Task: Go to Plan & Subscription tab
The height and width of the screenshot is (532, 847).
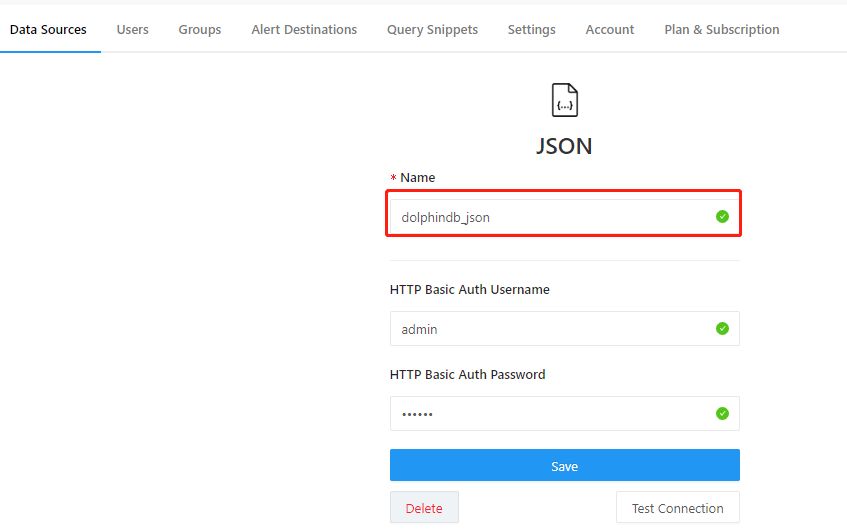Action: coord(721,29)
